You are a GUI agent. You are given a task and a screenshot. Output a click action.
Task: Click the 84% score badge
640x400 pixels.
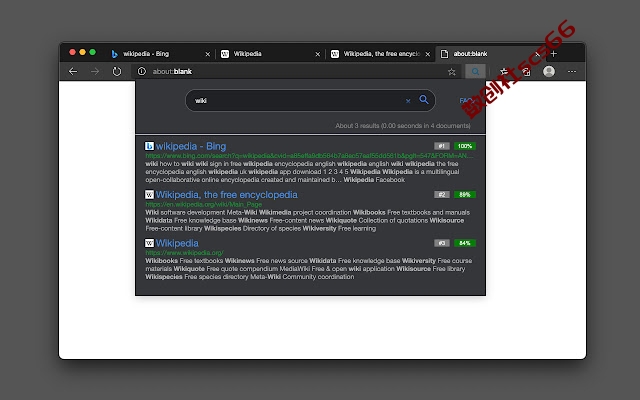coord(464,243)
